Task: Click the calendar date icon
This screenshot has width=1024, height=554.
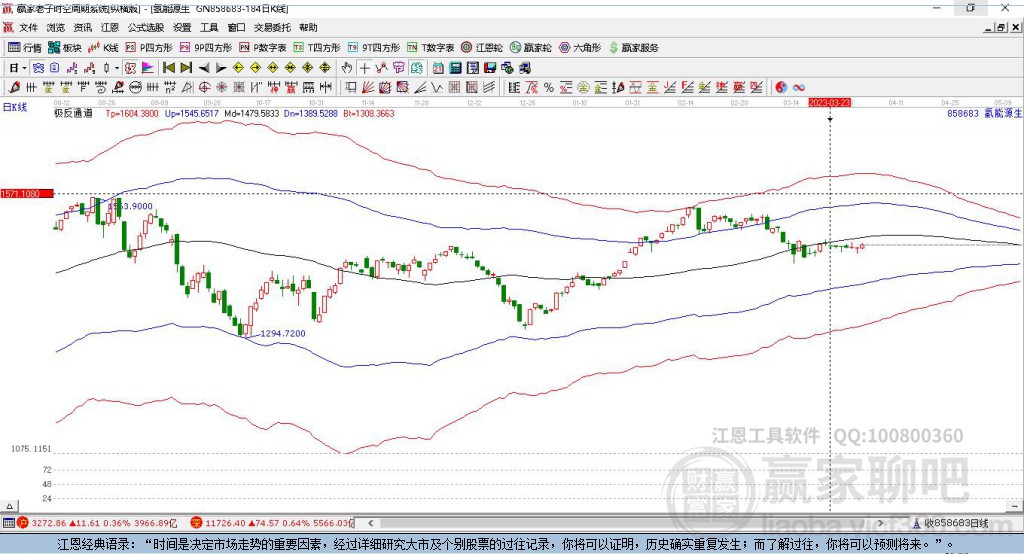Action: (438, 68)
